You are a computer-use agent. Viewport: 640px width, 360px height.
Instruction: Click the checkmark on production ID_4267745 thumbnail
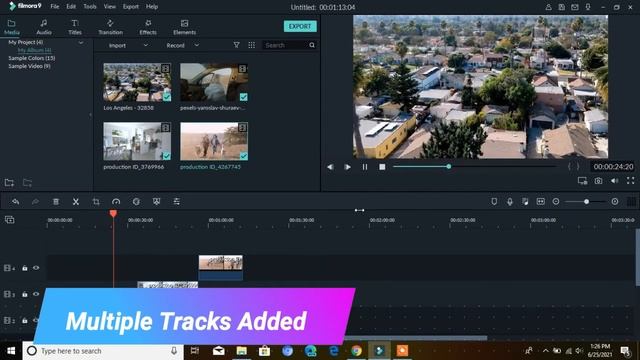(243, 156)
